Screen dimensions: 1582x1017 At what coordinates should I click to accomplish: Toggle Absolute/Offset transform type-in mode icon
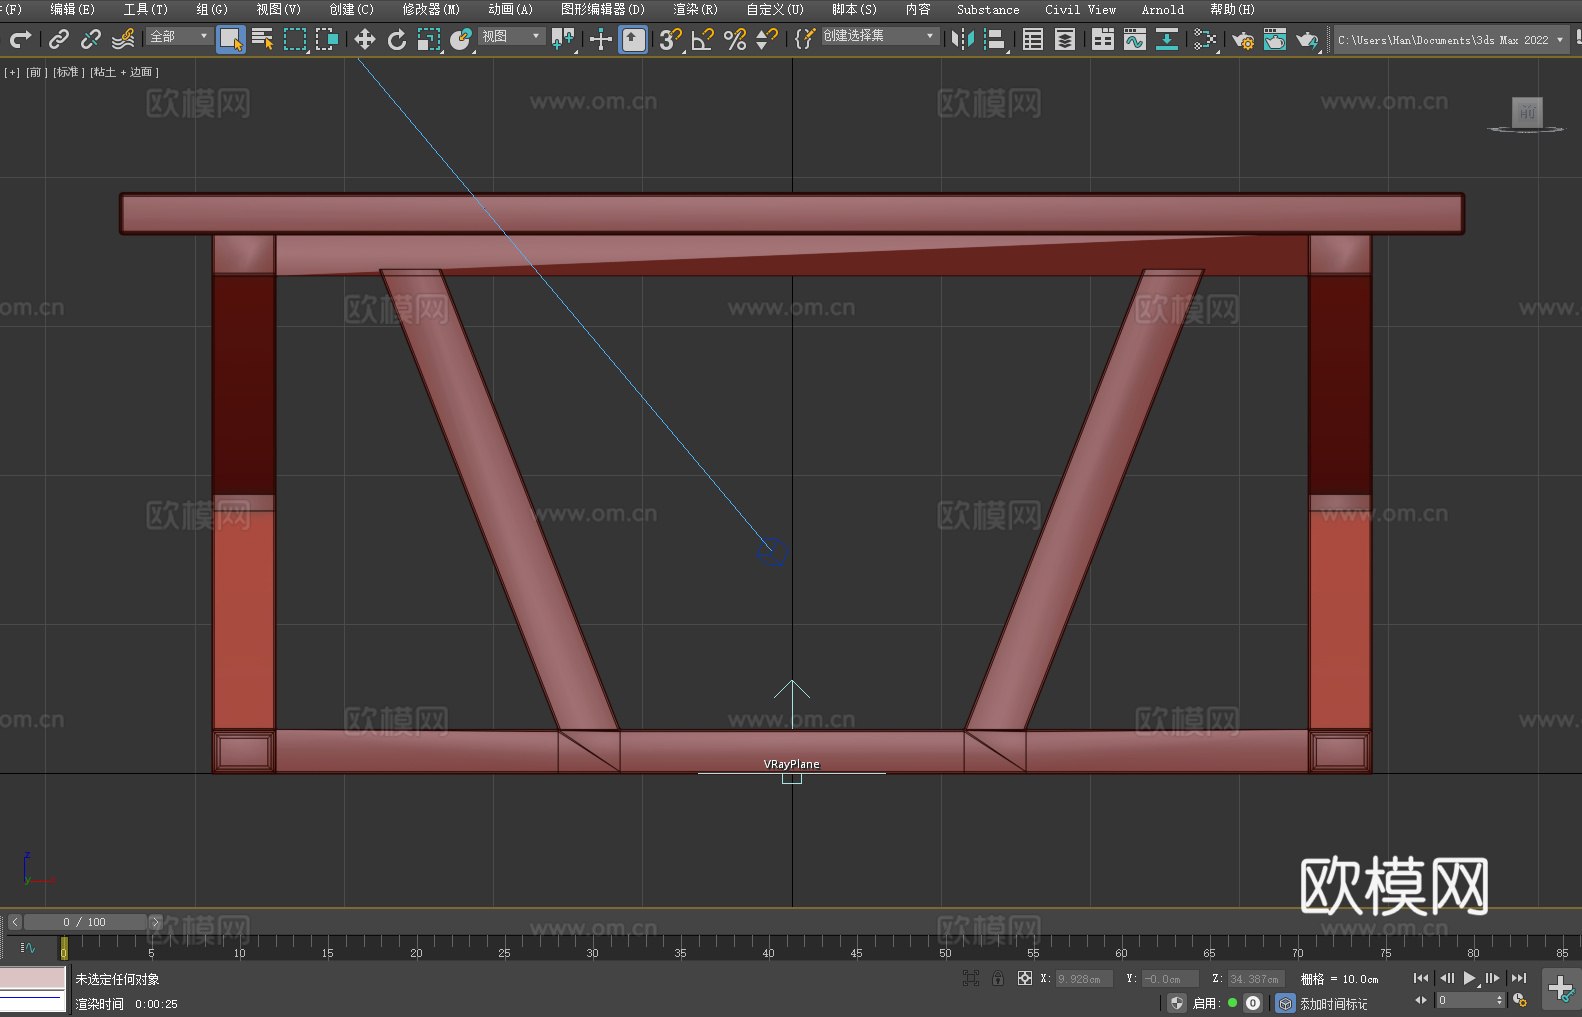coord(1025,978)
